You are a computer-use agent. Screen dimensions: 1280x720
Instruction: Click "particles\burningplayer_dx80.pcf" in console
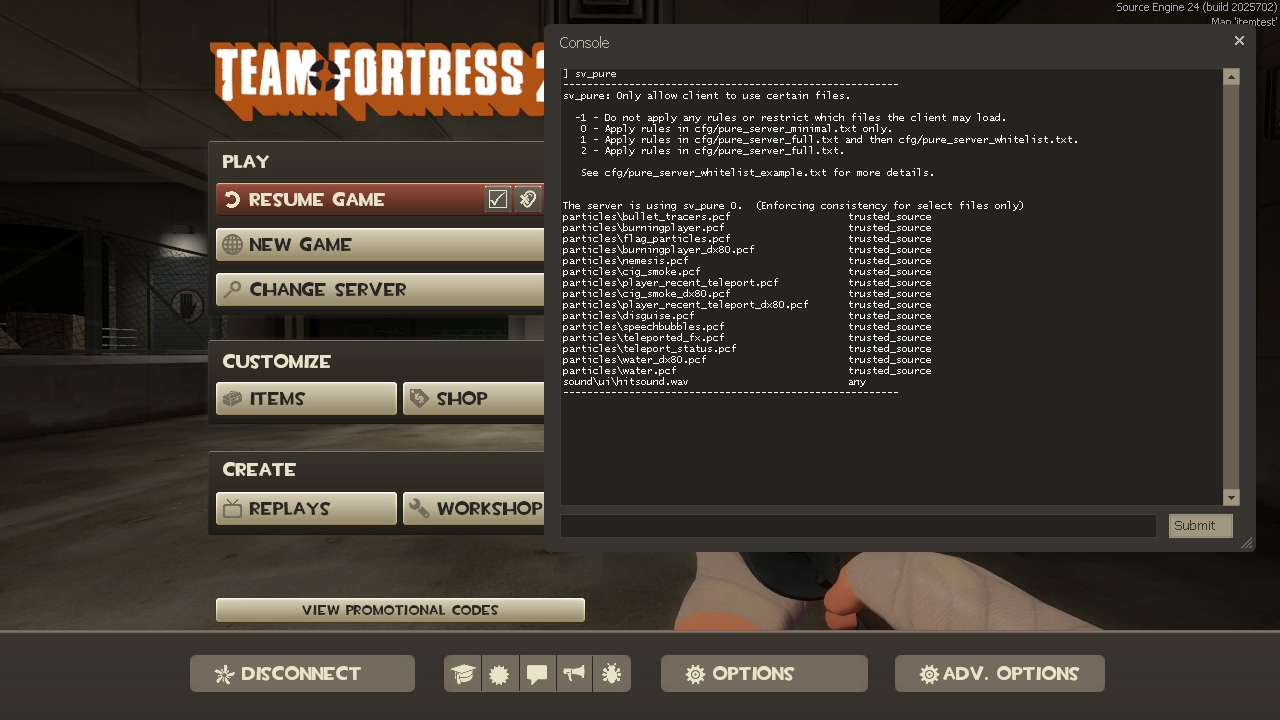point(658,250)
